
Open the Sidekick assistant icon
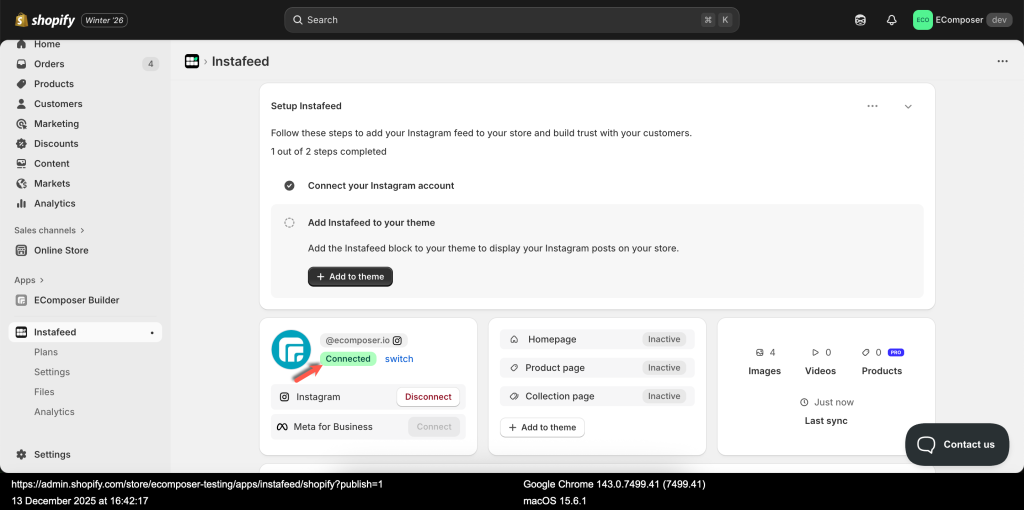coord(860,20)
